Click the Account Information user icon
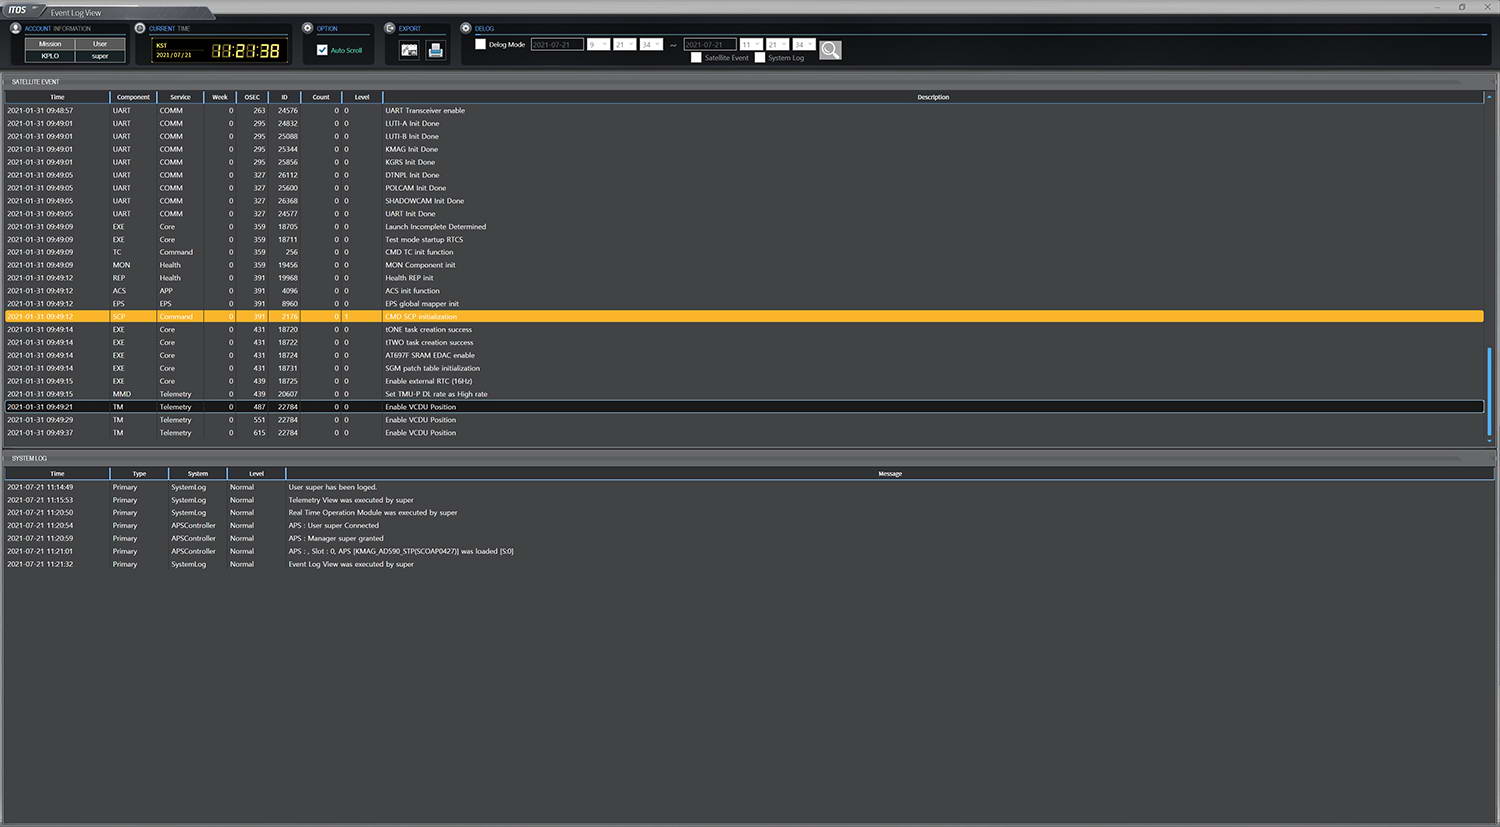This screenshot has width=1500, height=827. pyautogui.click(x=15, y=28)
